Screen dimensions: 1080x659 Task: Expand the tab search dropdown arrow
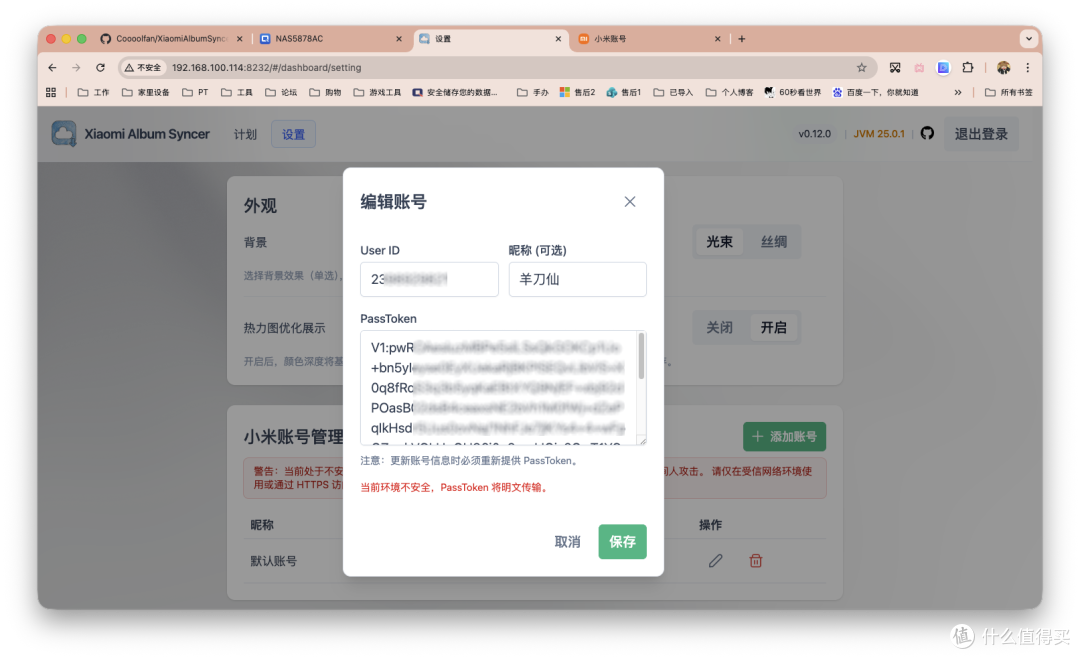click(1028, 39)
